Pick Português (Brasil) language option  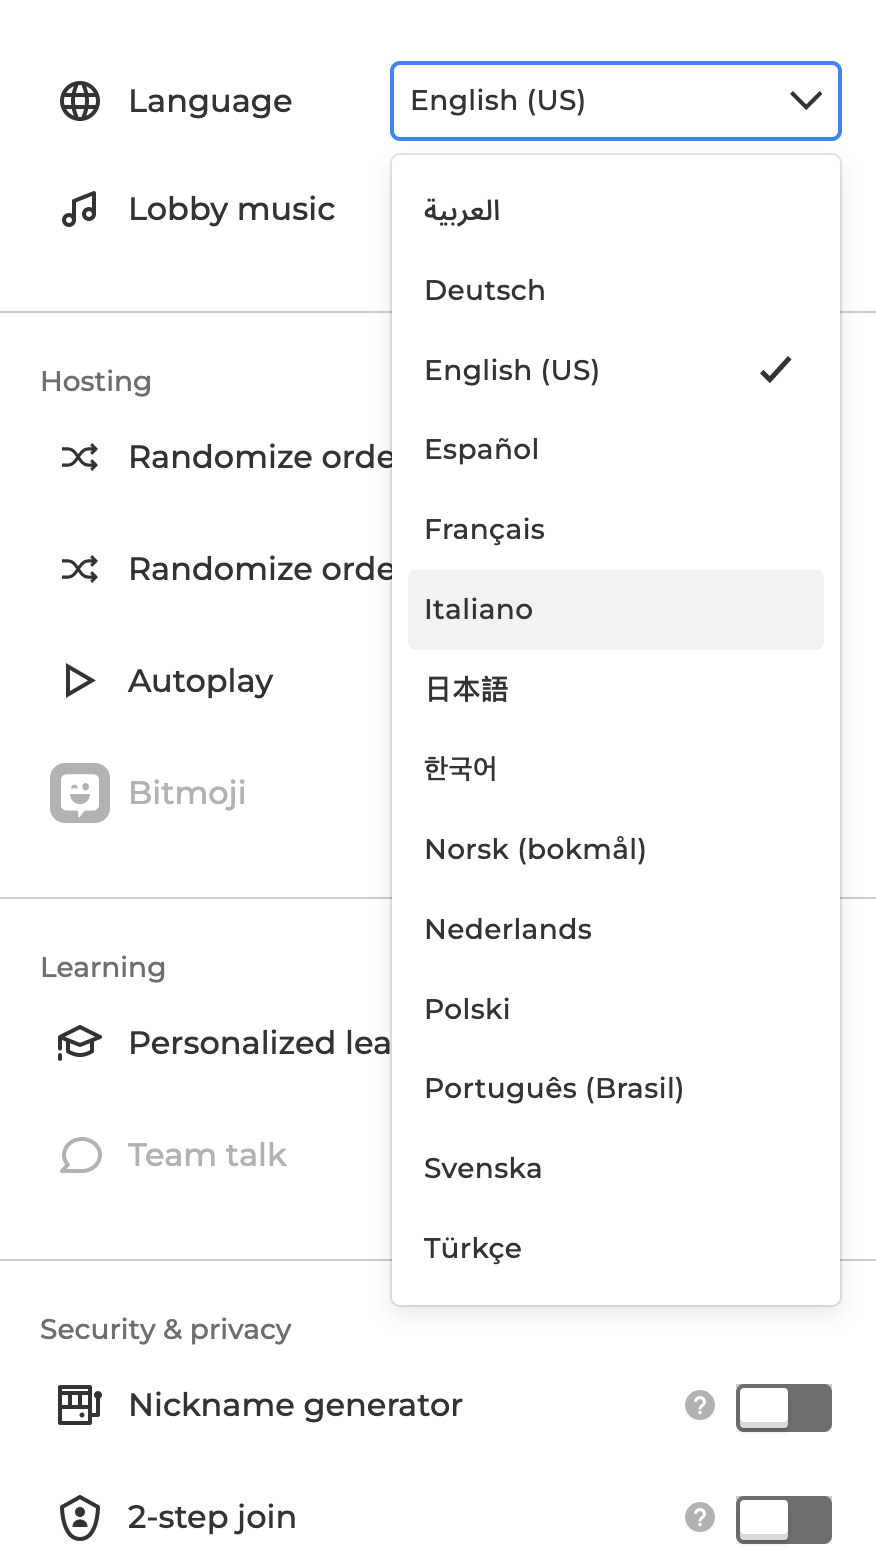[554, 1088]
